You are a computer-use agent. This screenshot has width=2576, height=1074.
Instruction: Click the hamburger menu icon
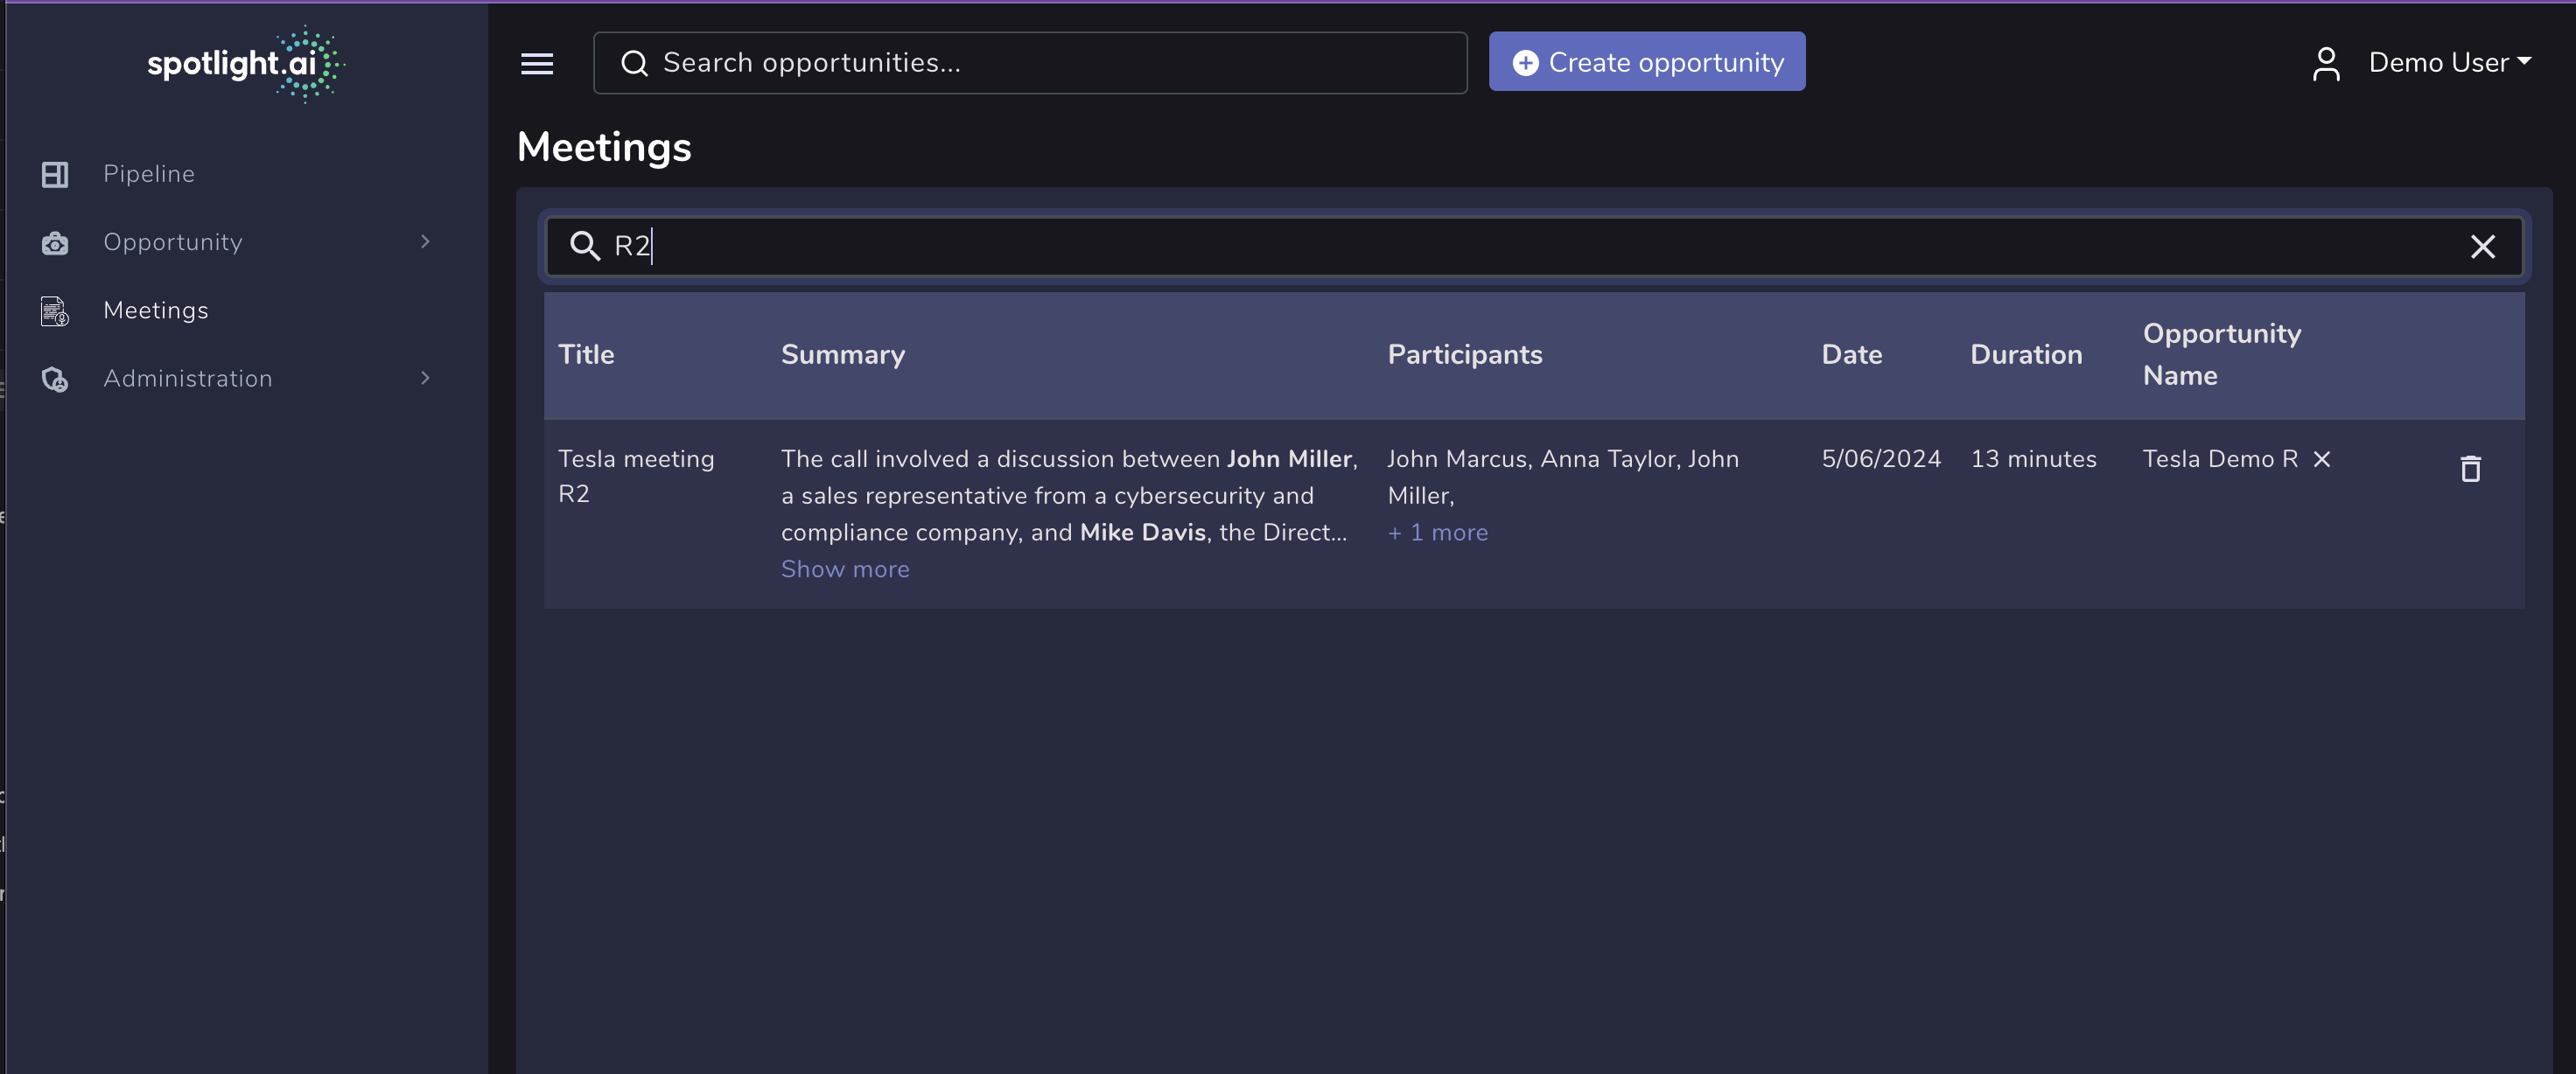537,64
